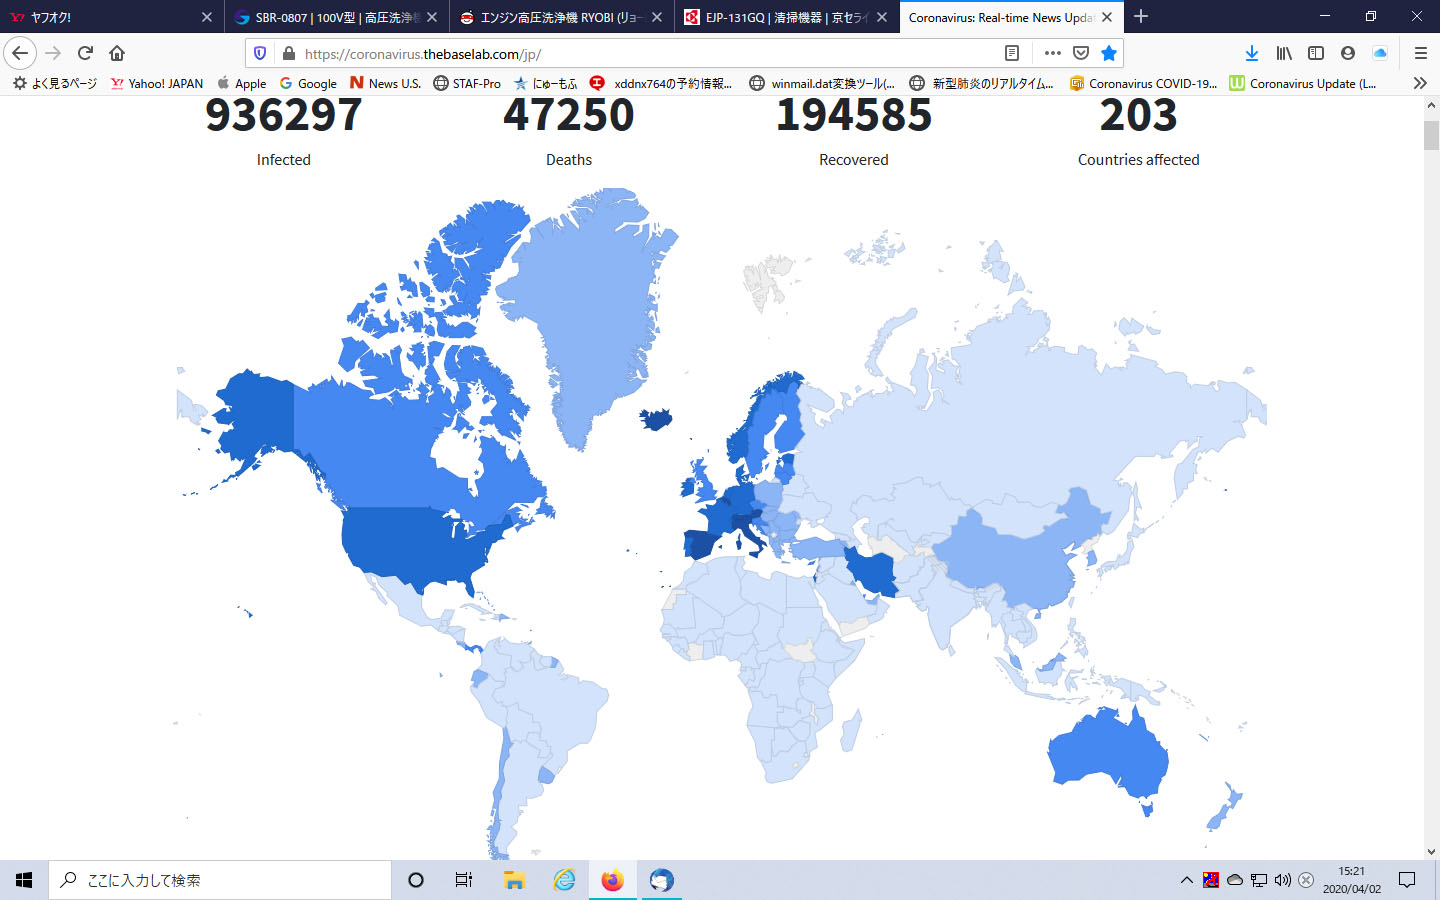This screenshot has width=1440, height=900.
Task: Open the Downloads panel arrow icon
Action: tap(1251, 53)
